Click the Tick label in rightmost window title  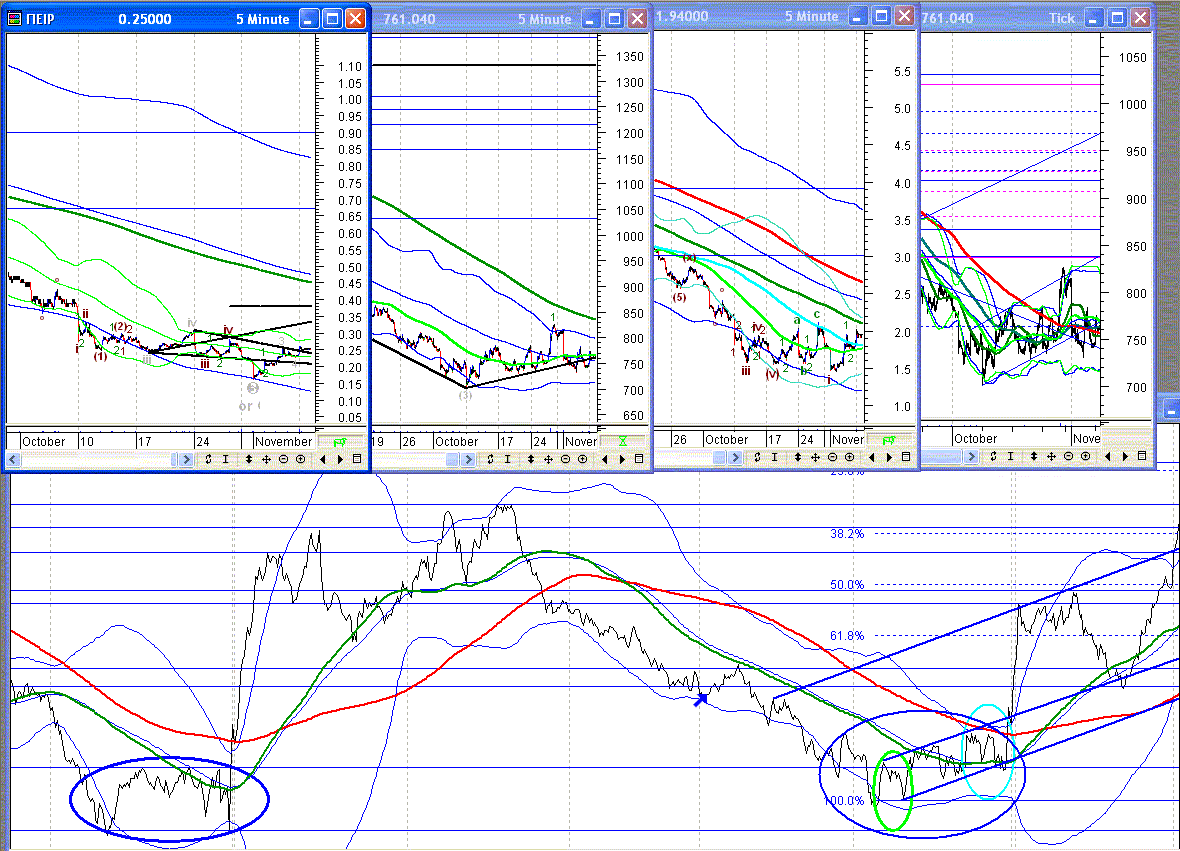click(x=1062, y=18)
